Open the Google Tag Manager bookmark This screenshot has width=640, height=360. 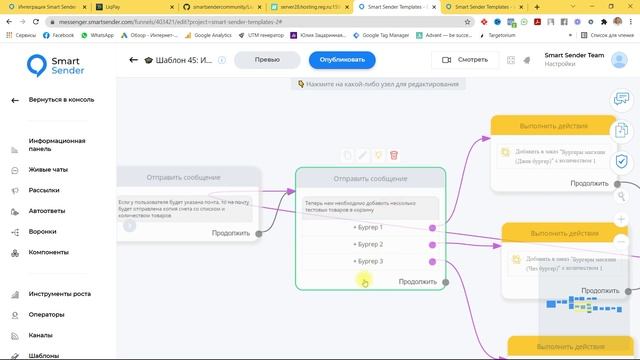click(x=381, y=36)
